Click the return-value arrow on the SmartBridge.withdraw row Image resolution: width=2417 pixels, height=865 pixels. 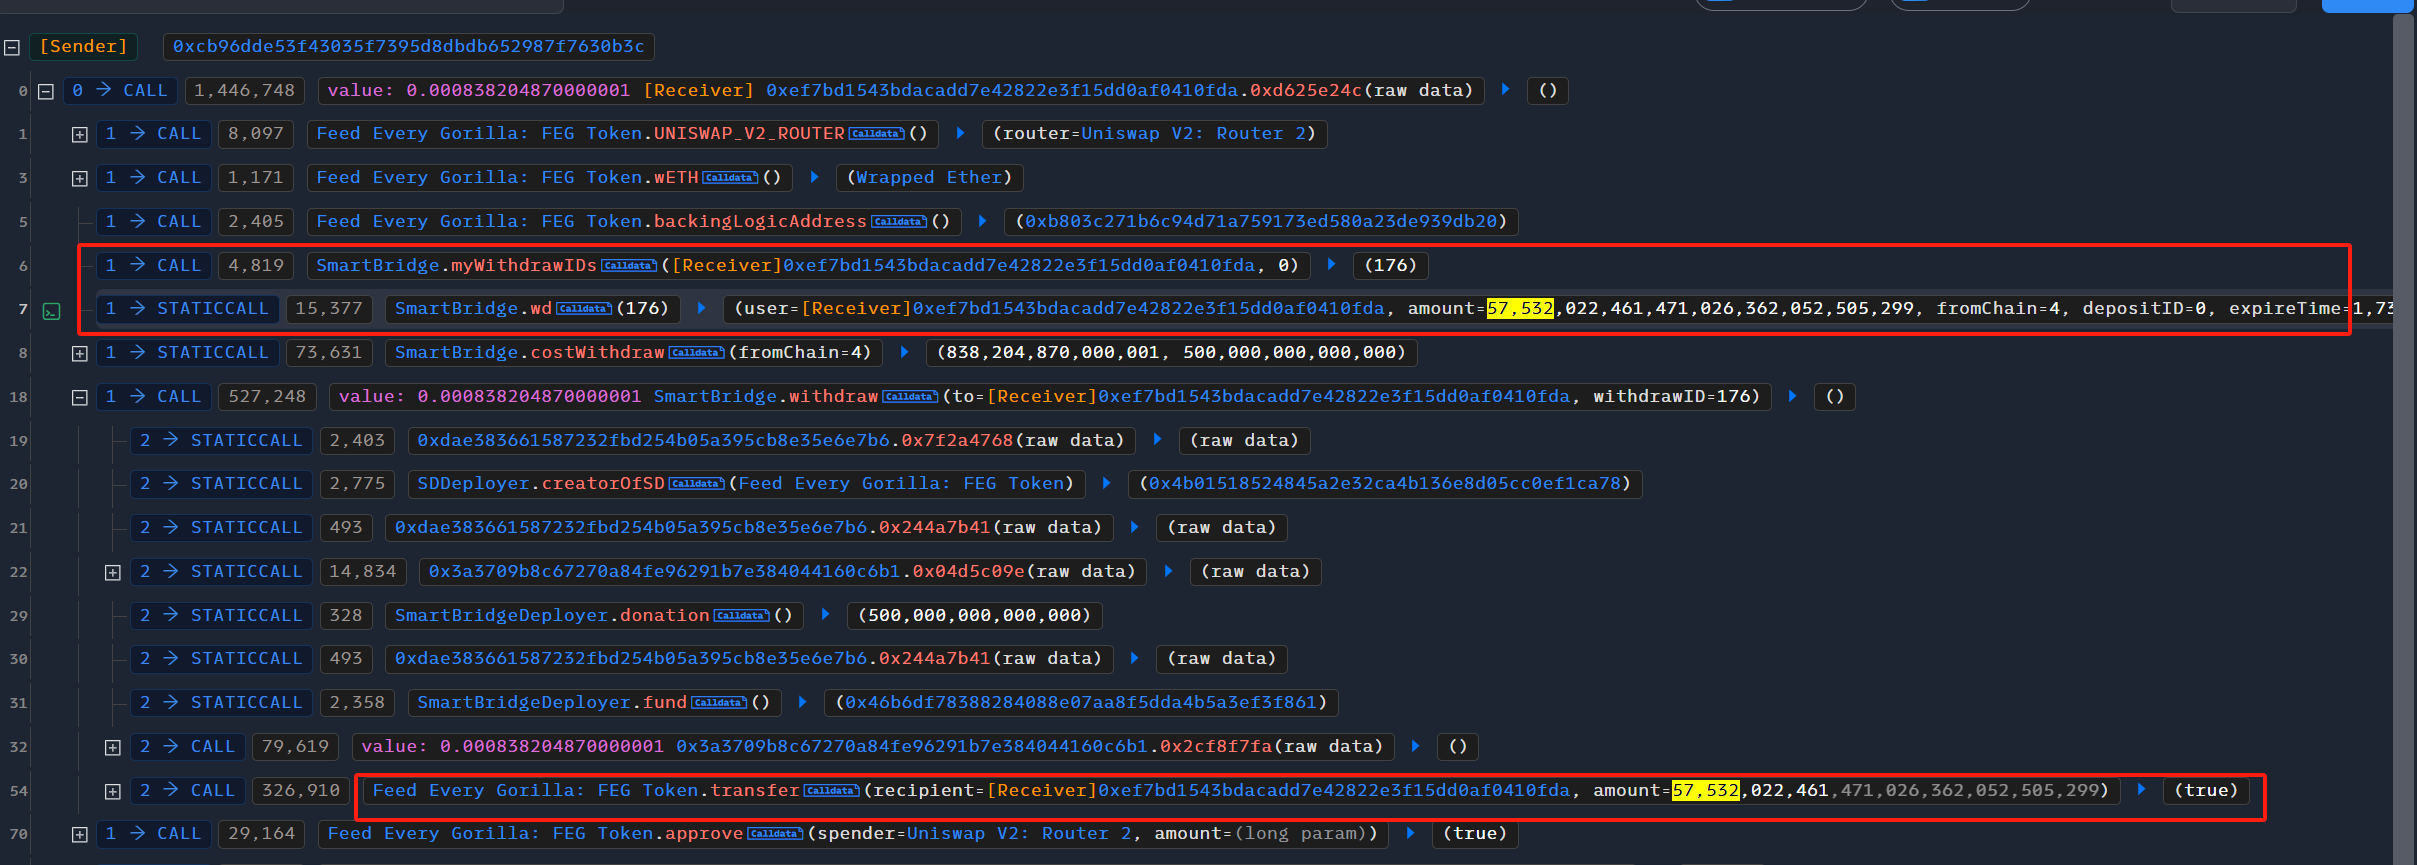1792,397
